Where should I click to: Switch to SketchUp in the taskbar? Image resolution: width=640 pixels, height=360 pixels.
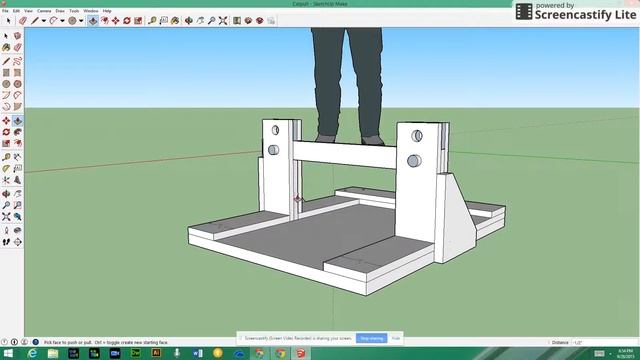pos(301,353)
